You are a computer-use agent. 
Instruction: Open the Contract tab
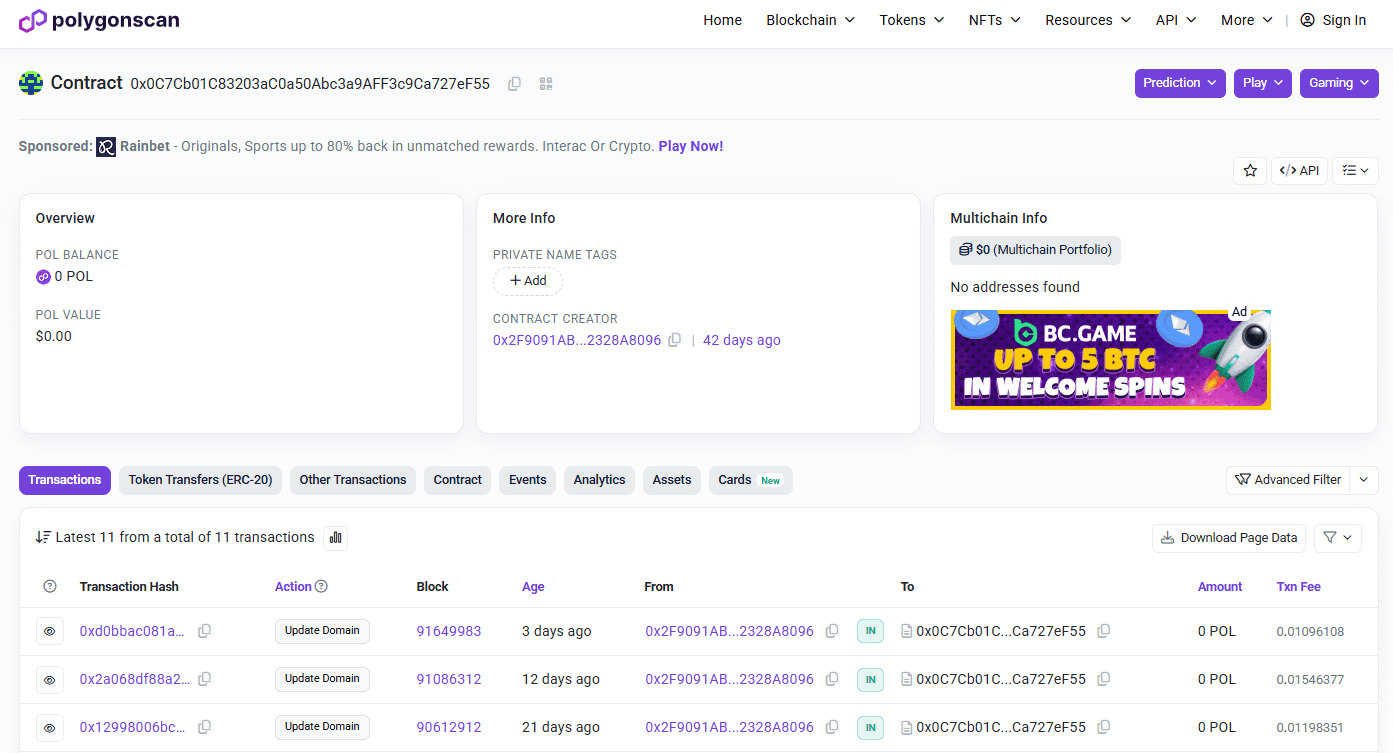click(457, 480)
